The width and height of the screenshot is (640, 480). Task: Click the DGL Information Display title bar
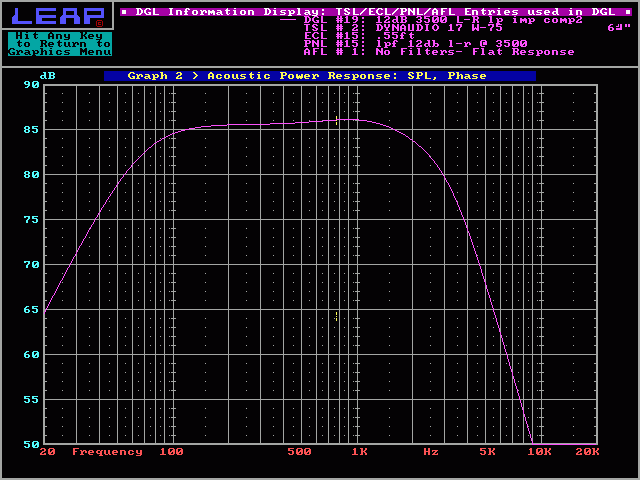click(376, 11)
